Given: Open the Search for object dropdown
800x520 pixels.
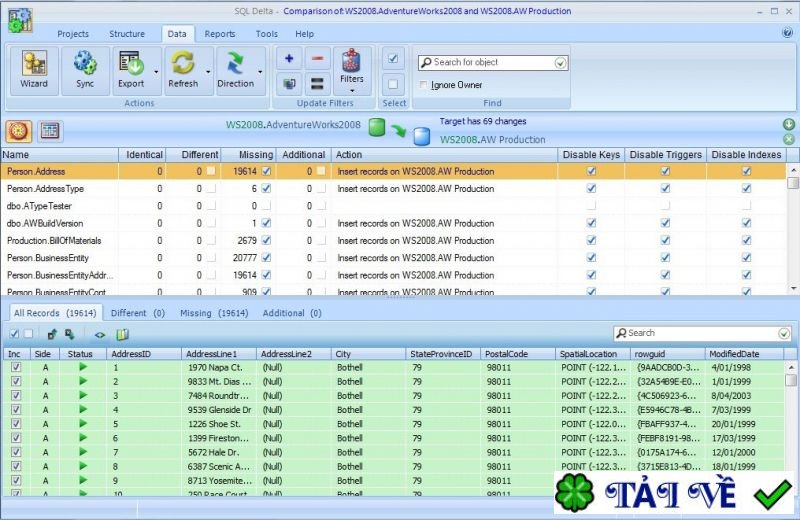Looking at the screenshot, I should pos(560,62).
